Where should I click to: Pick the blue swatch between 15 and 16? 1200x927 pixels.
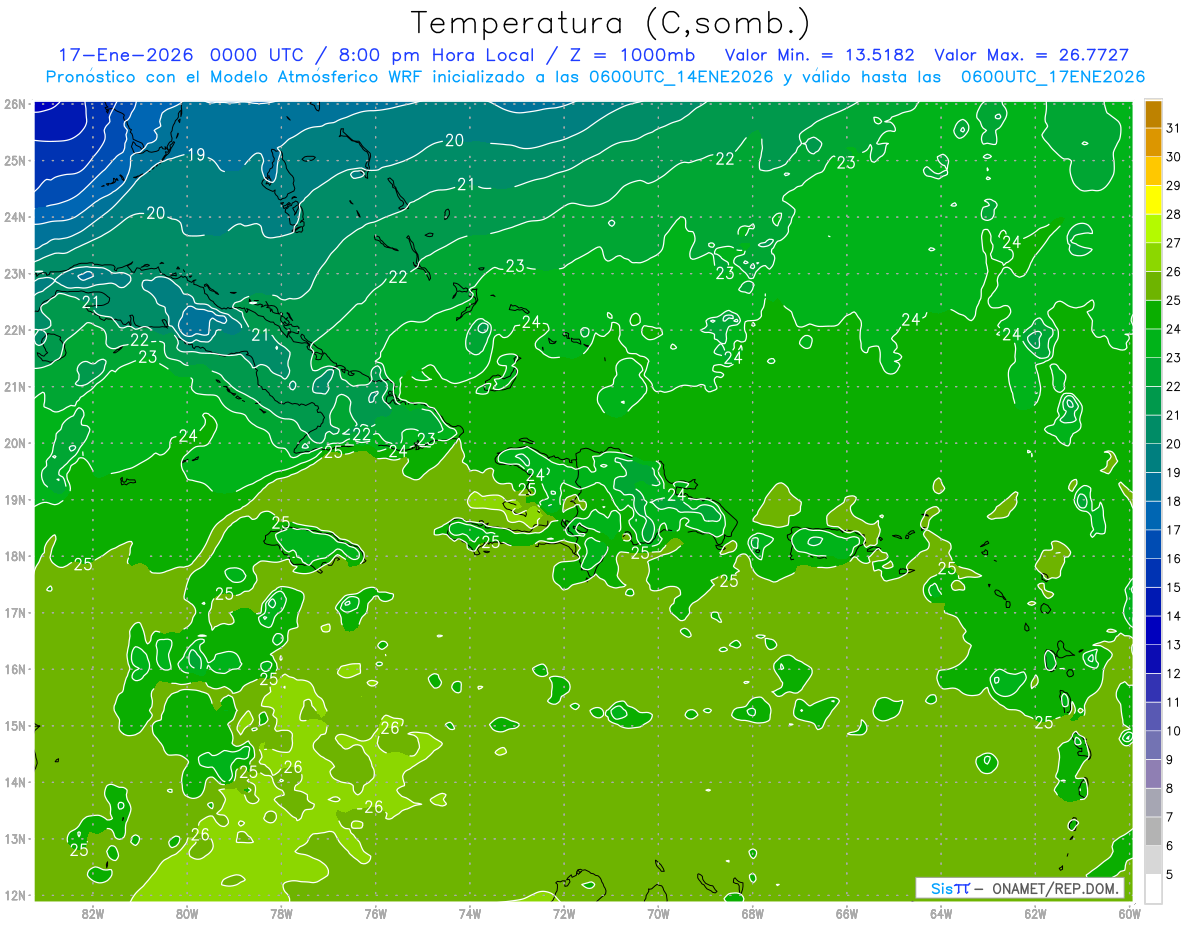[x=1153, y=573]
